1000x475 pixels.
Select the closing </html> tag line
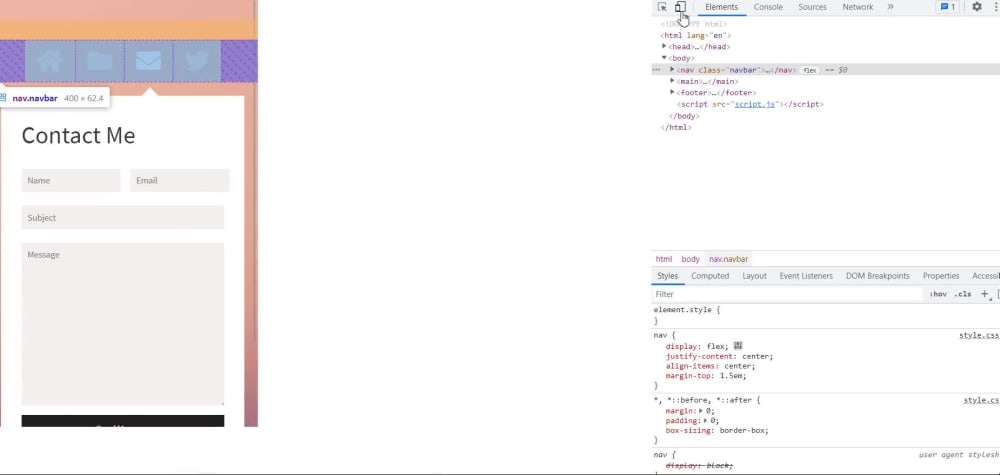click(x=676, y=128)
